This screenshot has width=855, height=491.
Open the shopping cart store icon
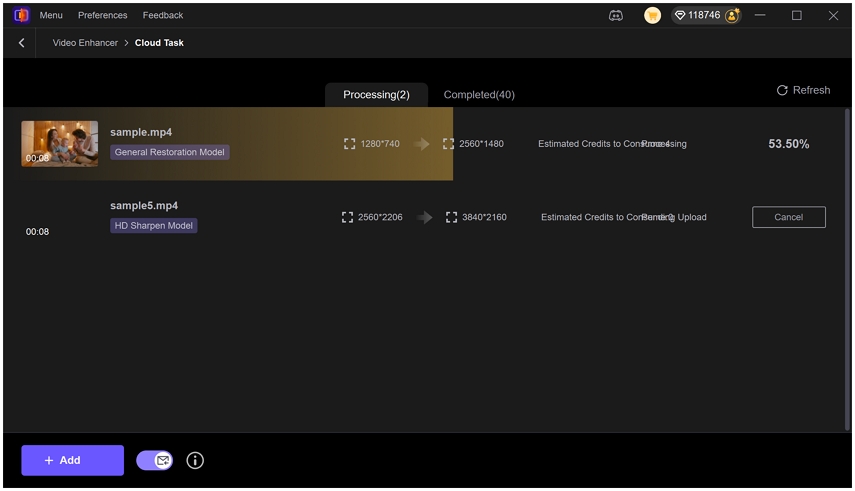652,15
